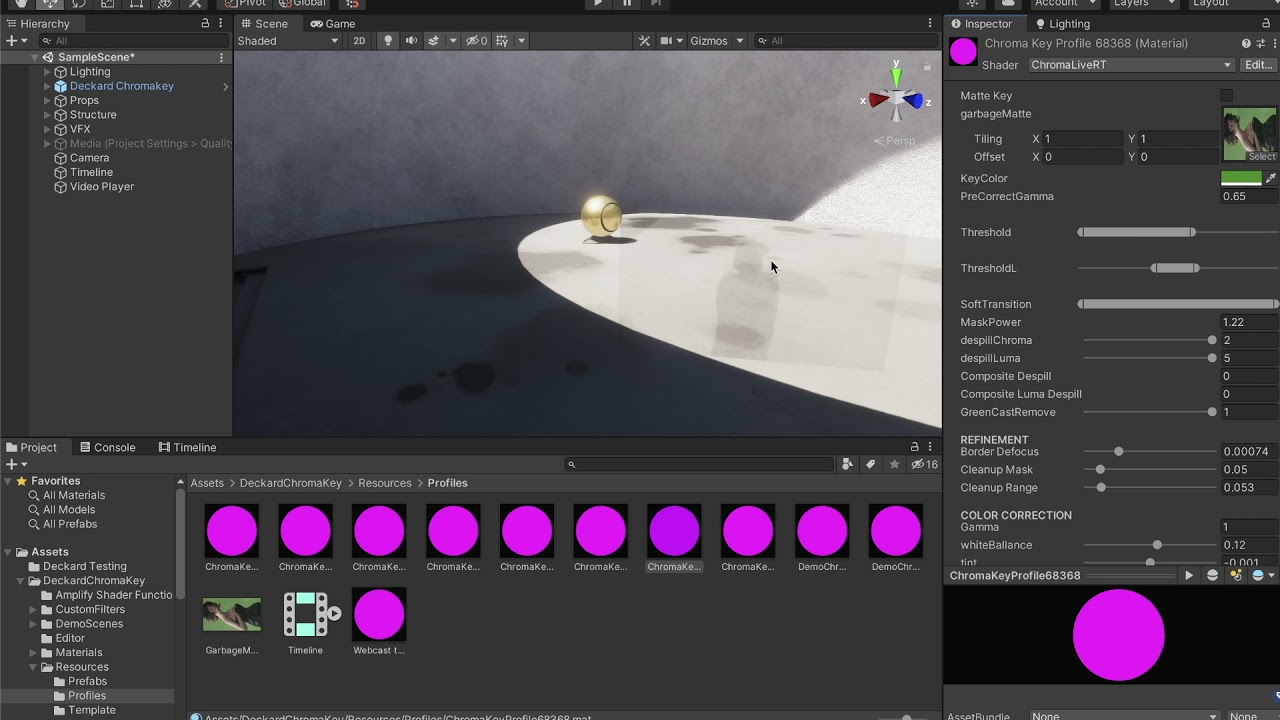Open Gizmos dropdown arrow
Viewport: 1280px width, 720px height.
click(740, 41)
